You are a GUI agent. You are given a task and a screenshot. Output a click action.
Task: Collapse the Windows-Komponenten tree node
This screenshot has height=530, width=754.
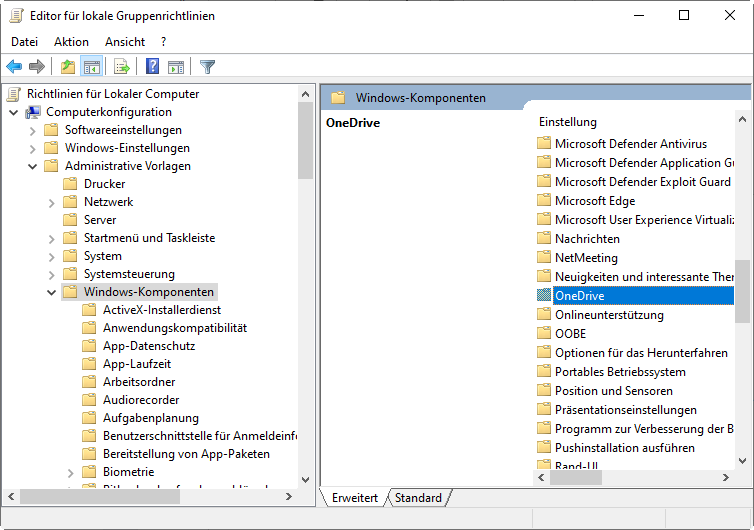pos(51,292)
